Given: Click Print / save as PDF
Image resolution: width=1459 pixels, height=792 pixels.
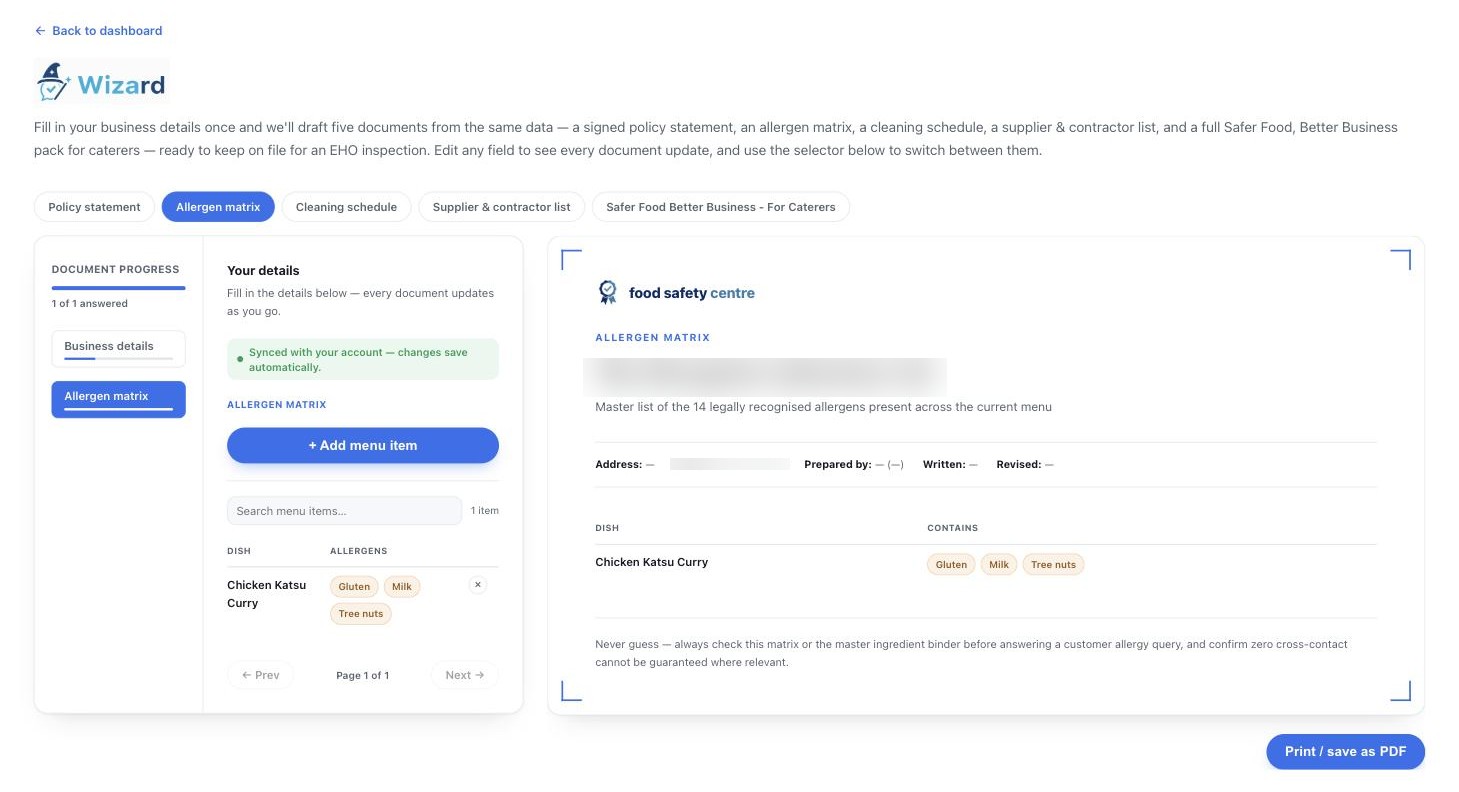Looking at the screenshot, I should (1345, 752).
